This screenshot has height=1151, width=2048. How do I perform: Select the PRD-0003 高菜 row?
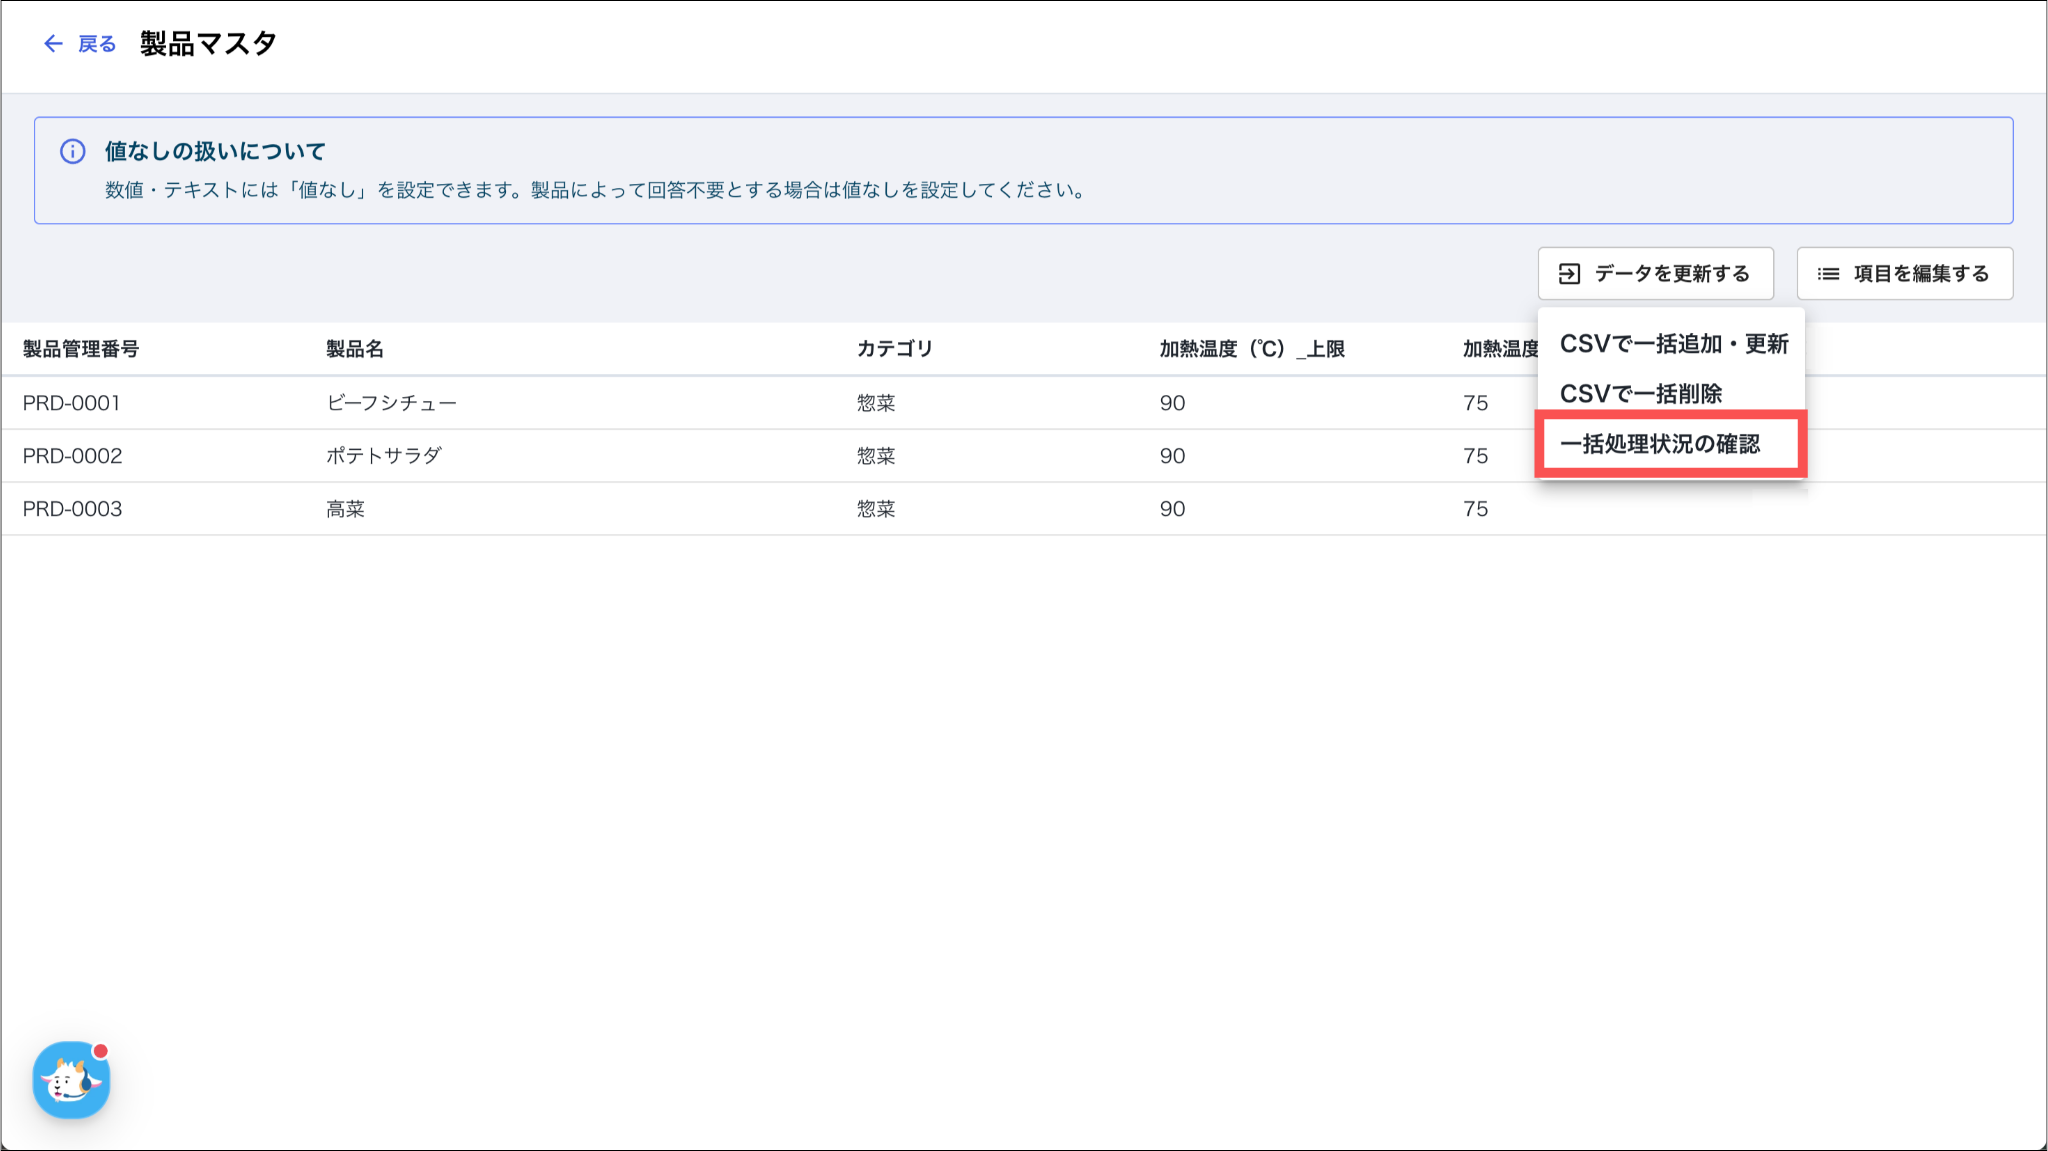click(x=72, y=509)
